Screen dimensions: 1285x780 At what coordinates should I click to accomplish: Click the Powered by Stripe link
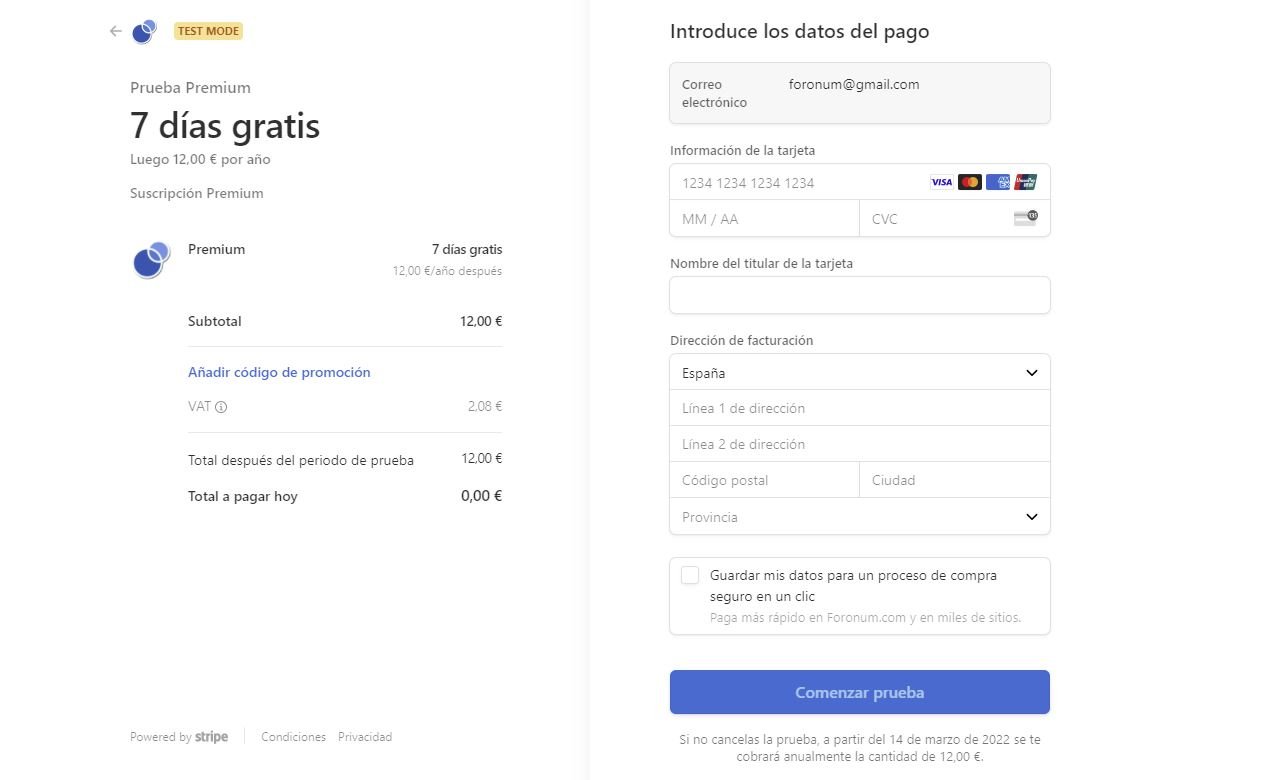click(x=179, y=737)
